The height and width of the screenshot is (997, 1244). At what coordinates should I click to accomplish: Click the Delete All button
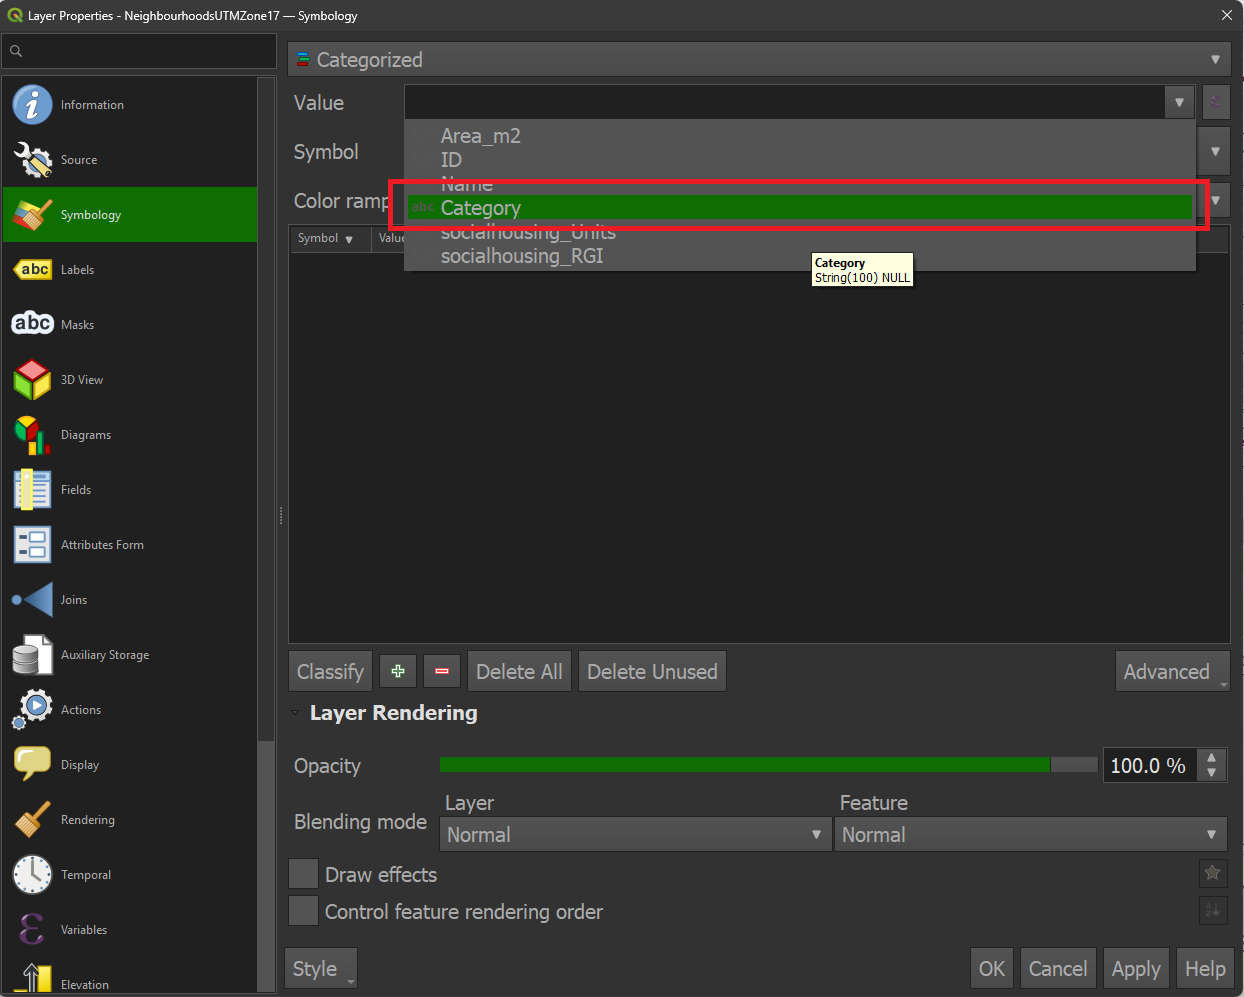pos(519,671)
